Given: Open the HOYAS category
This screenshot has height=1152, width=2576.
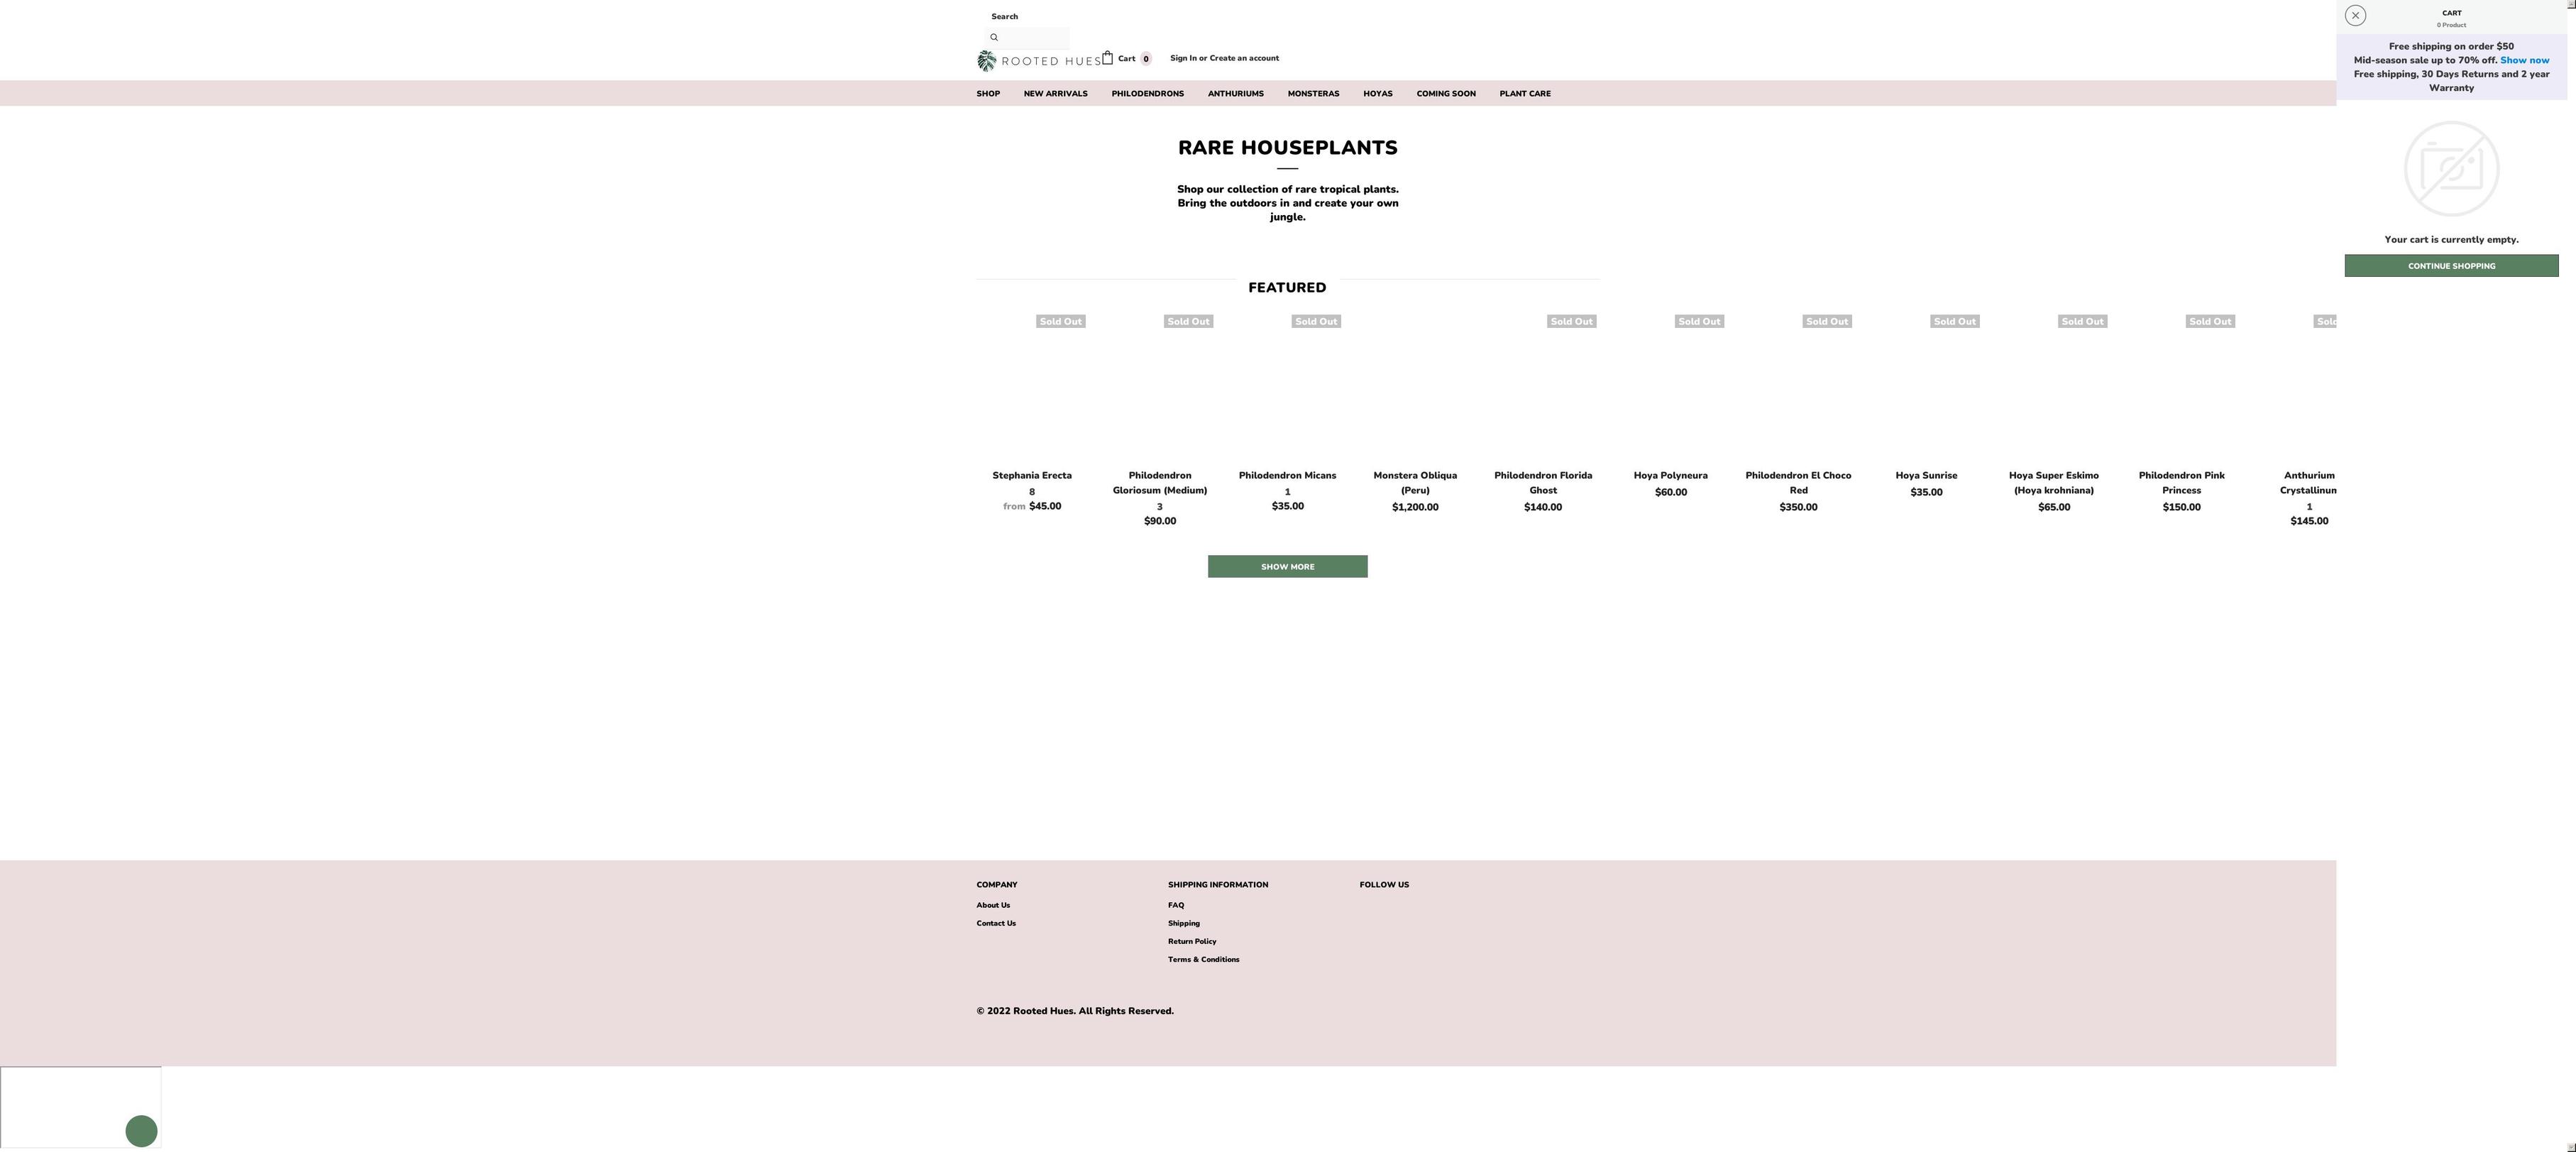Looking at the screenshot, I should point(1377,94).
